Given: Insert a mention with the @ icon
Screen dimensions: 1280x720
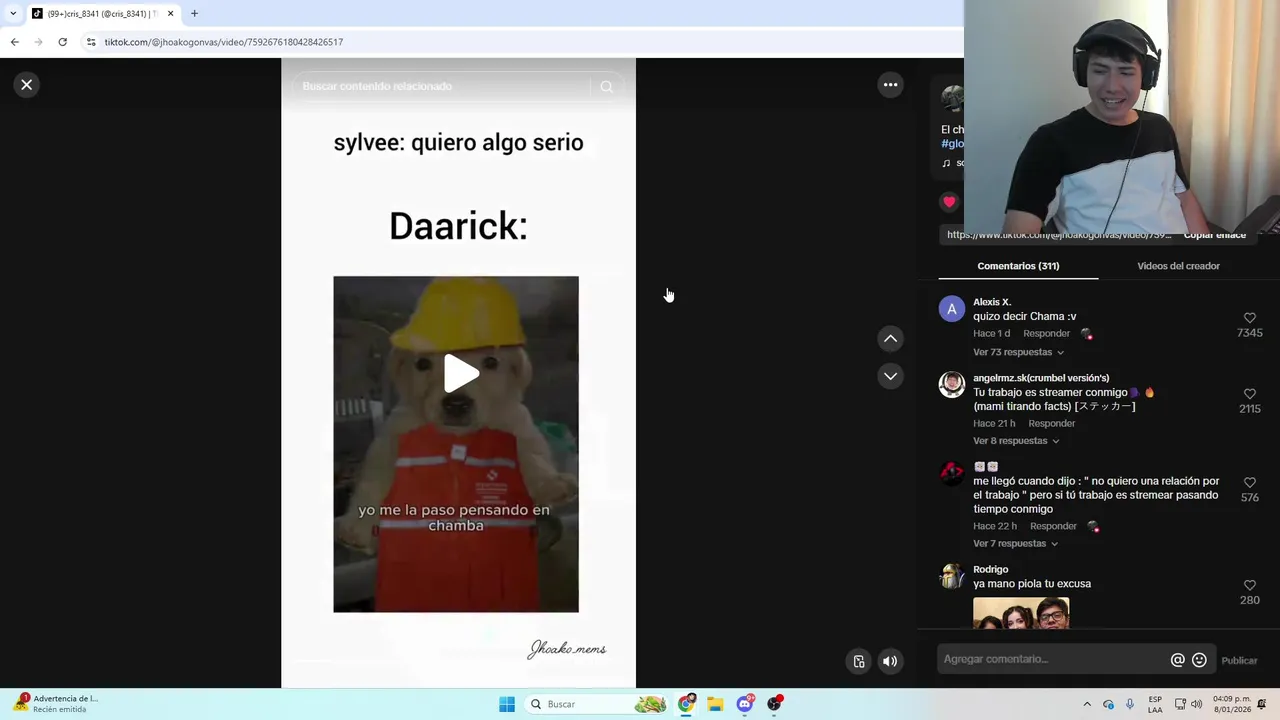Looking at the screenshot, I should tap(1177, 660).
